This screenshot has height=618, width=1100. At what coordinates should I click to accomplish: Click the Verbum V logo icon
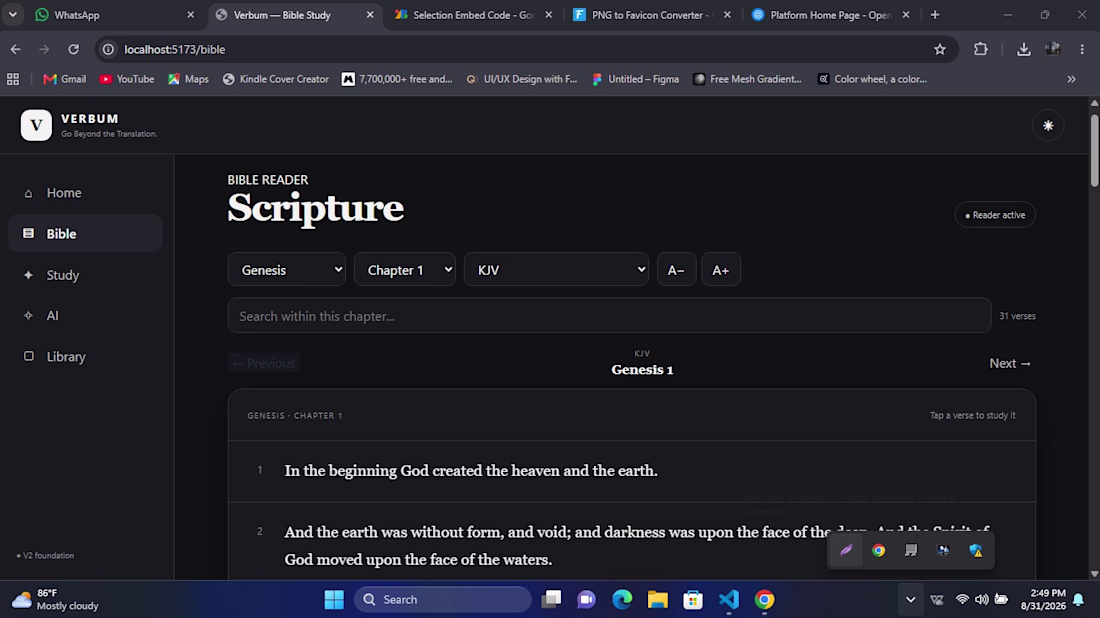pos(36,125)
